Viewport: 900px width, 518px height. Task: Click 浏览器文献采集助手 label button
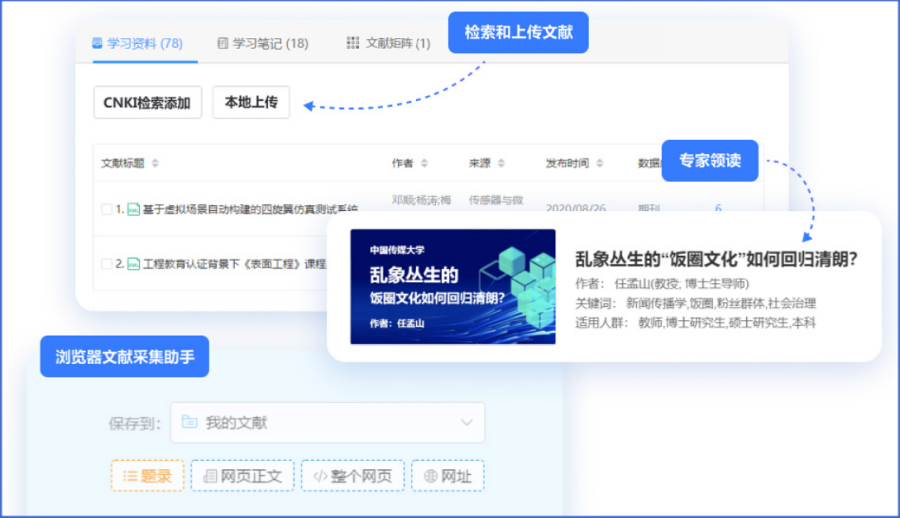coord(125,357)
